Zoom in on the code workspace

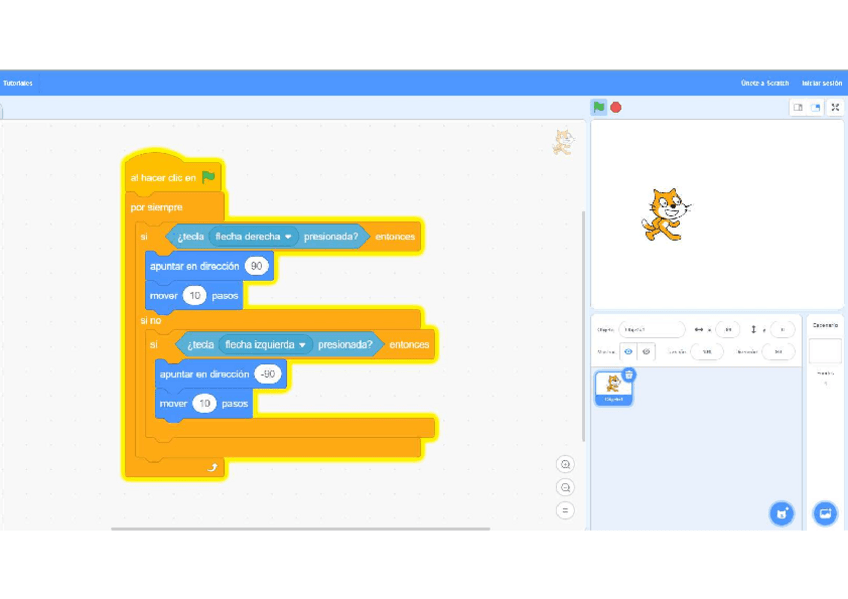point(565,464)
